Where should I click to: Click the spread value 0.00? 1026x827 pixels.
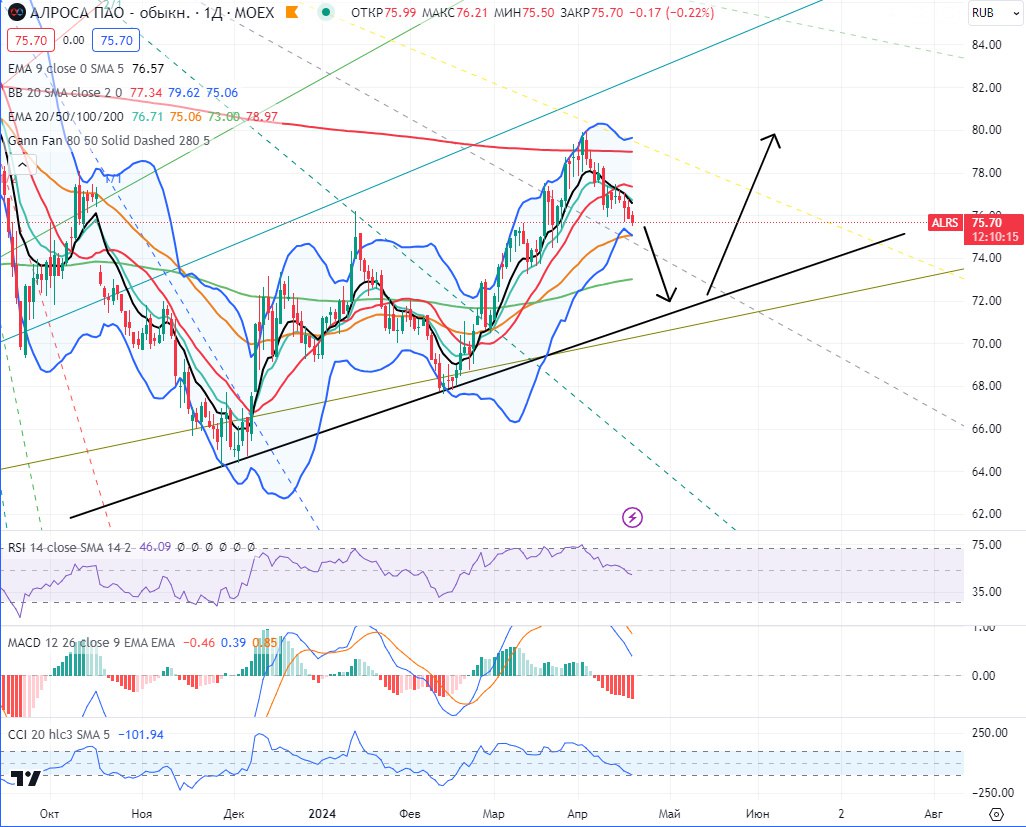point(74,41)
